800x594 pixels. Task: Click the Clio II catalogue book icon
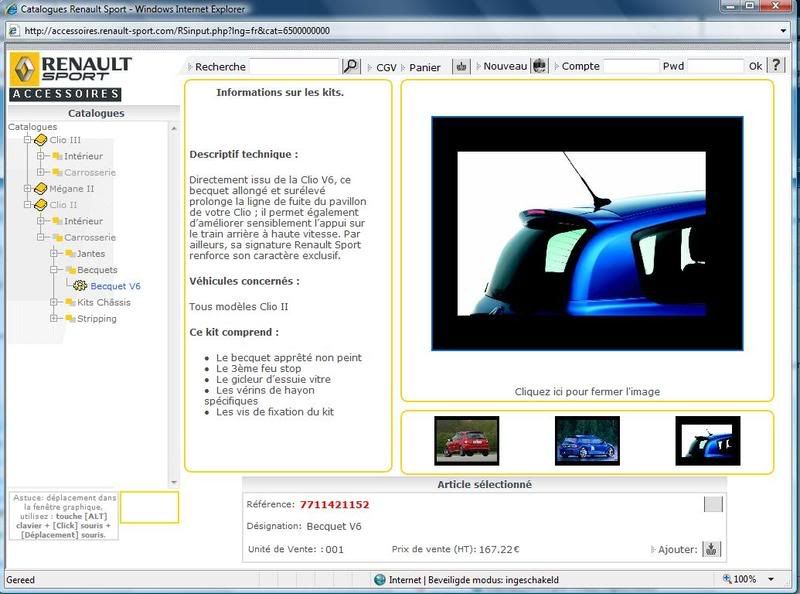[40, 205]
